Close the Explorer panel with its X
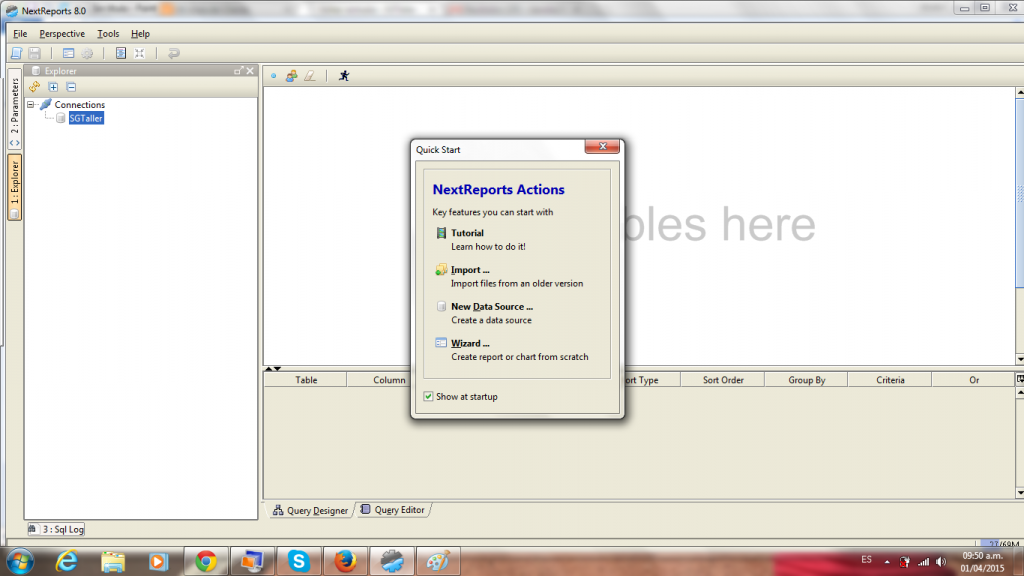Viewport: 1024px width, 576px height. [x=250, y=71]
